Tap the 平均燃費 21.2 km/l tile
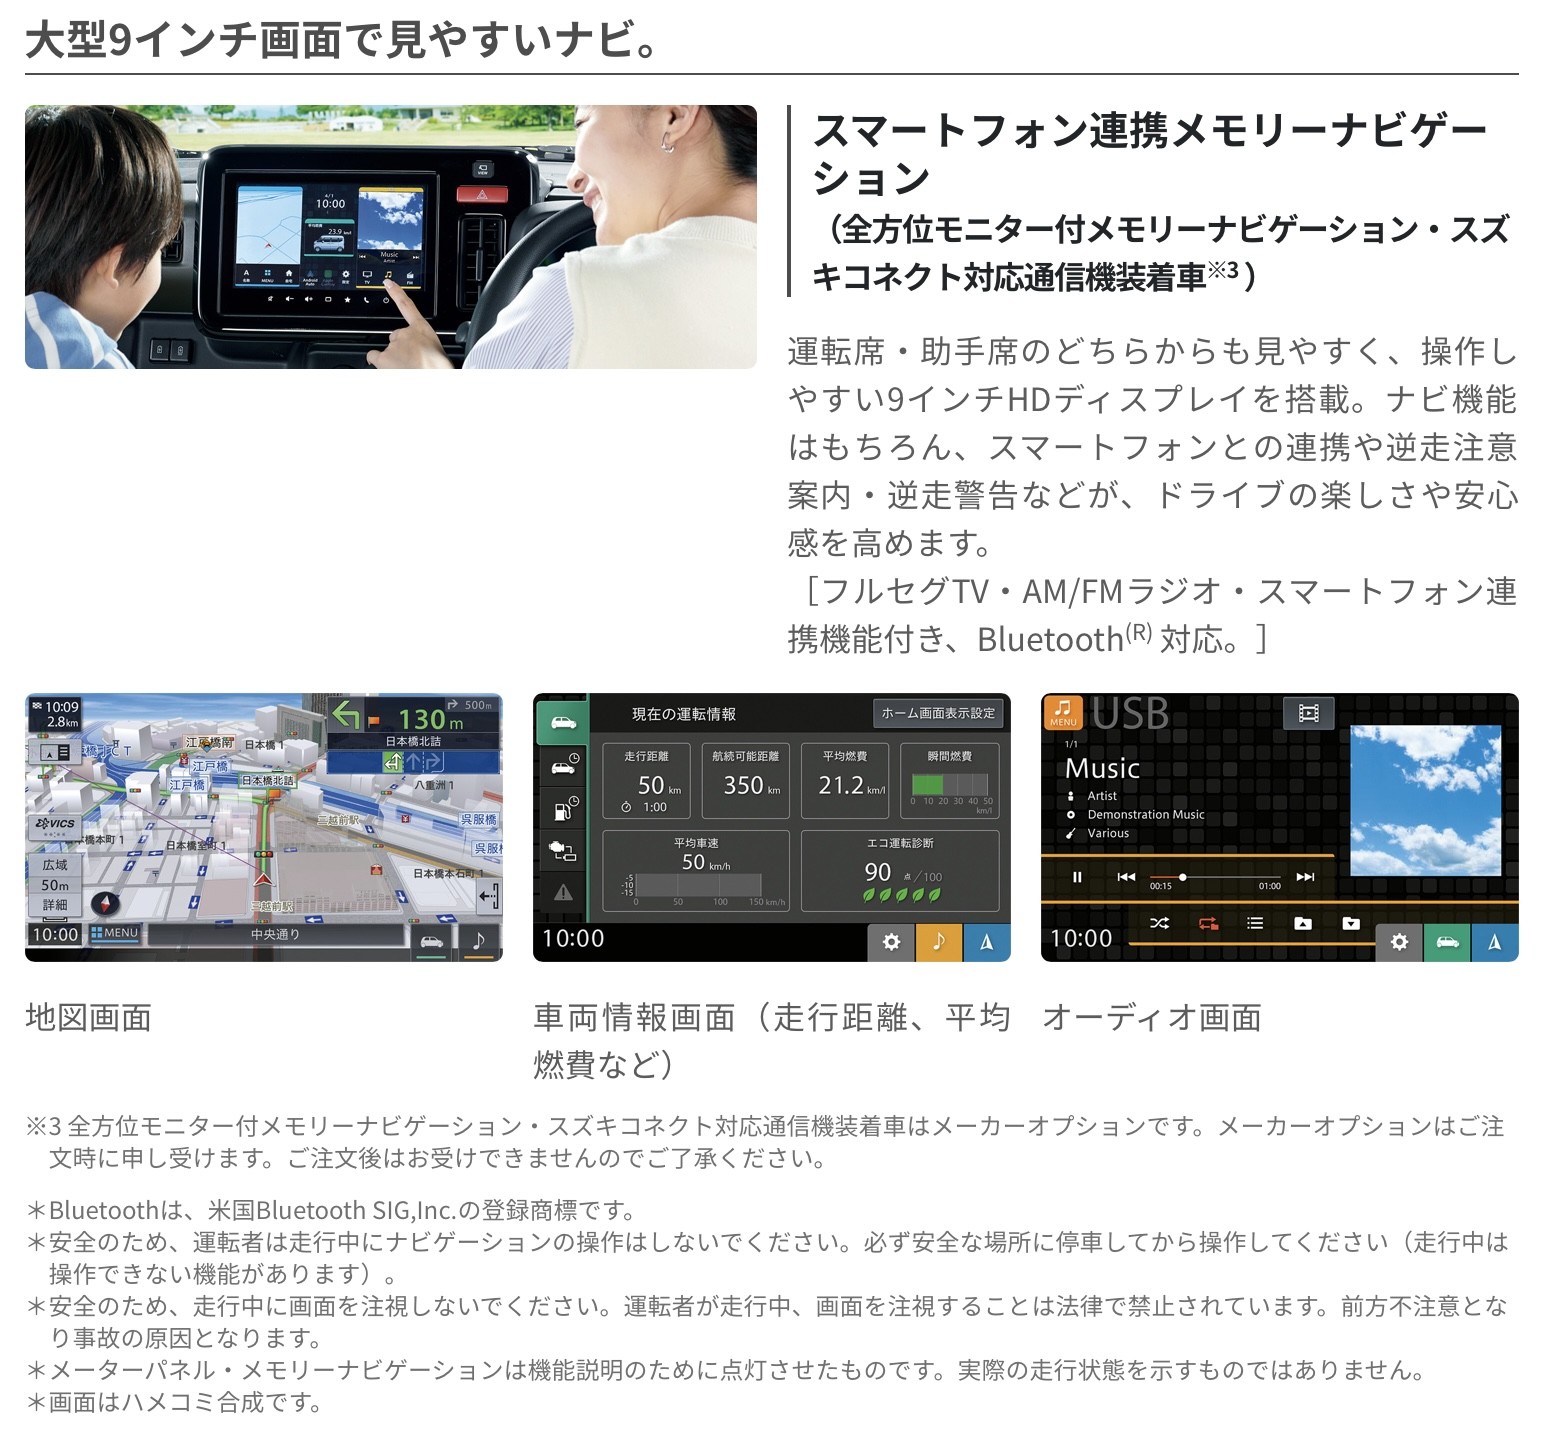Image resolution: width=1541 pixels, height=1441 pixels. tap(845, 781)
